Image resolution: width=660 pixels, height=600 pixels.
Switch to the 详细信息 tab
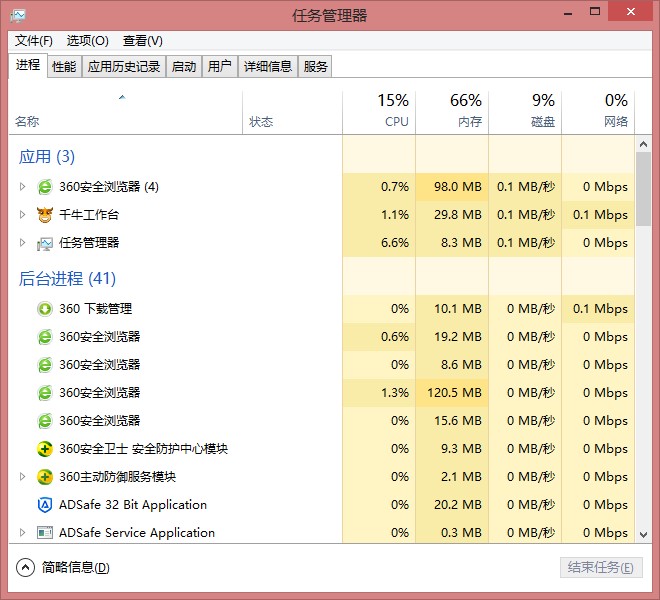tap(268, 67)
